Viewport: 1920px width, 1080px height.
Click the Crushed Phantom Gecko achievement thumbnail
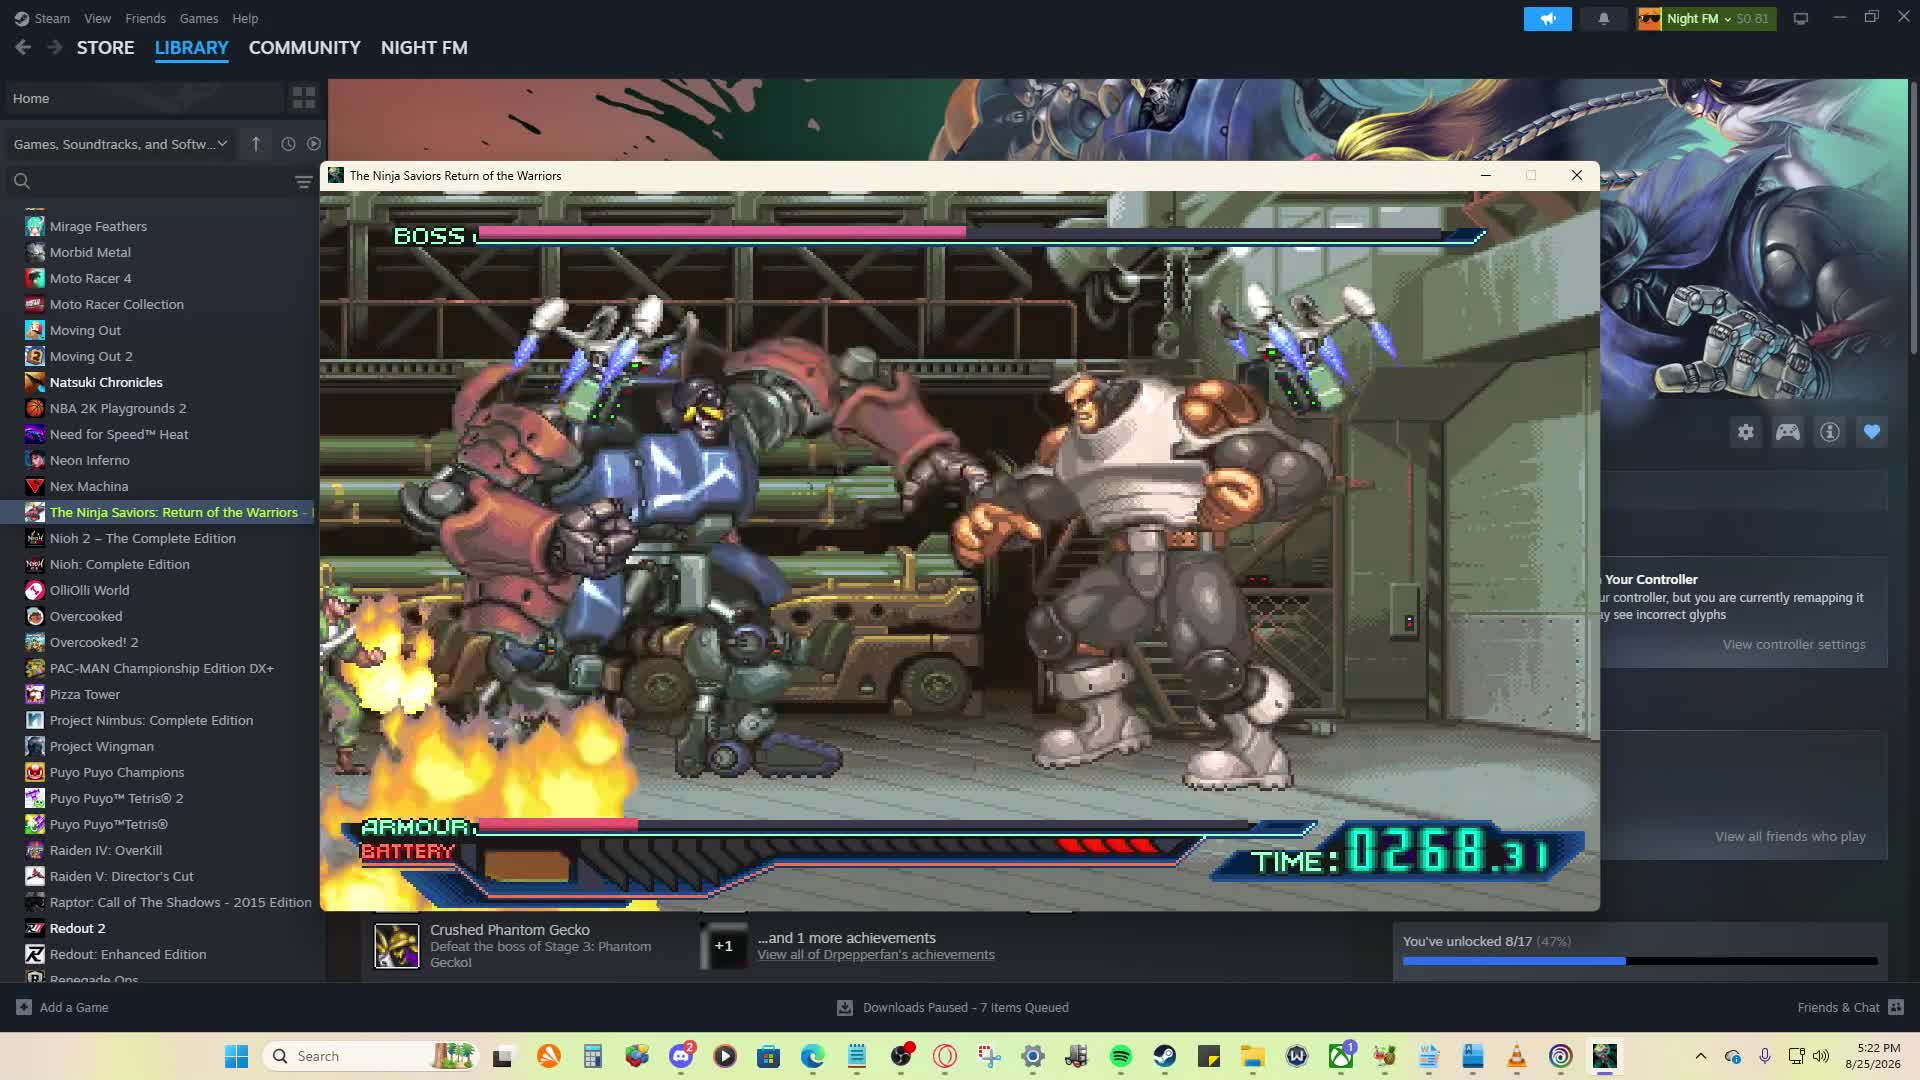[397, 946]
